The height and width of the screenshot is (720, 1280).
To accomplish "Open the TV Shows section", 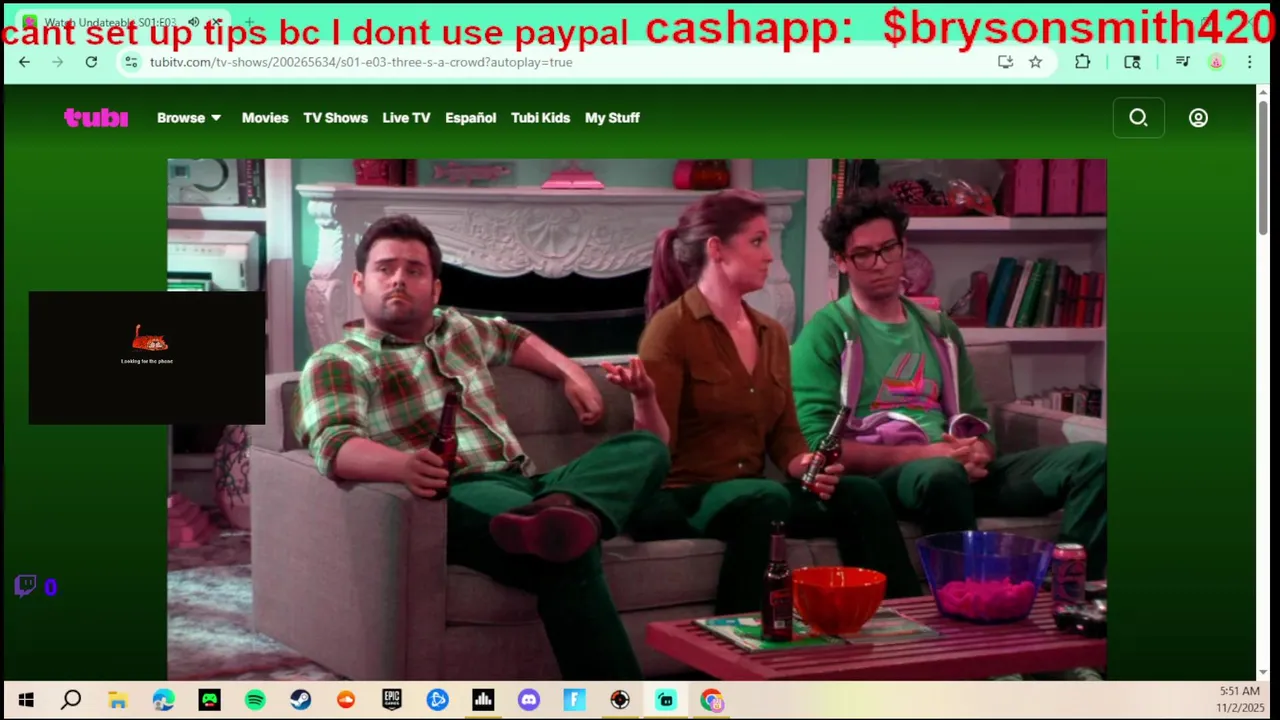I will (x=335, y=118).
